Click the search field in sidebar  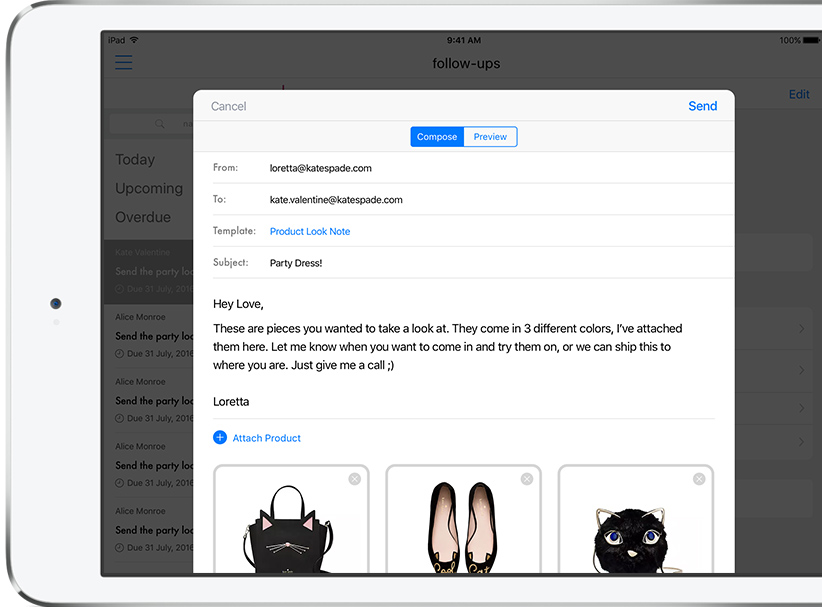pos(152,124)
